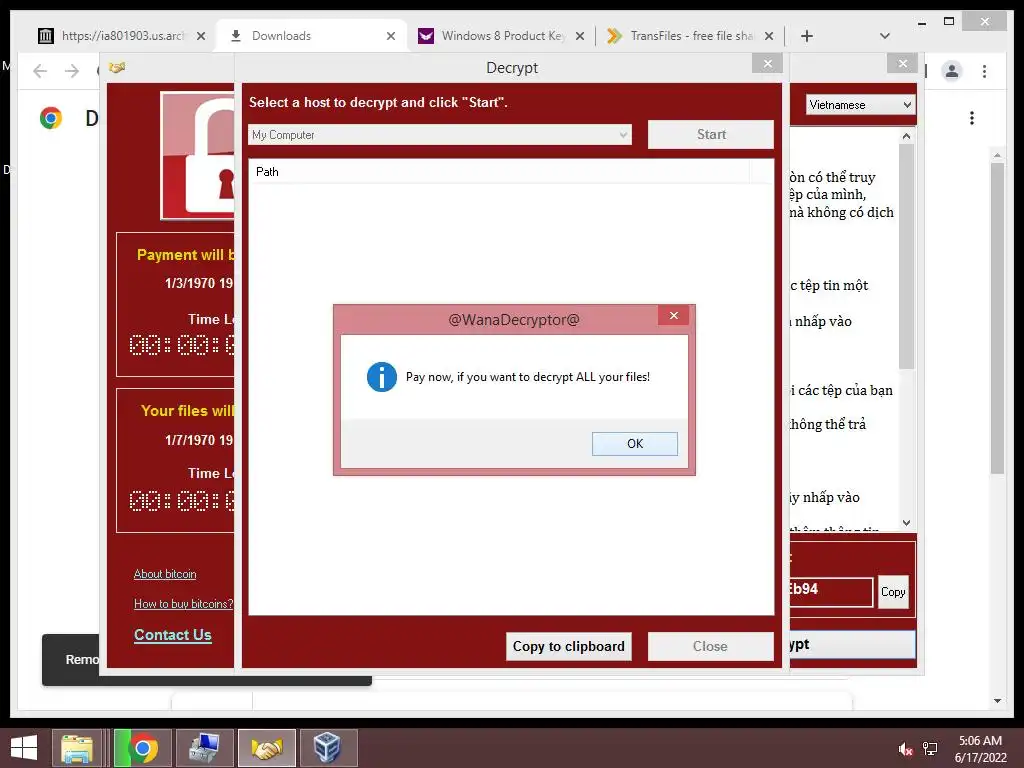1024x768 pixels.
Task: Open Chrome profile avatar icon
Action: pos(952,71)
